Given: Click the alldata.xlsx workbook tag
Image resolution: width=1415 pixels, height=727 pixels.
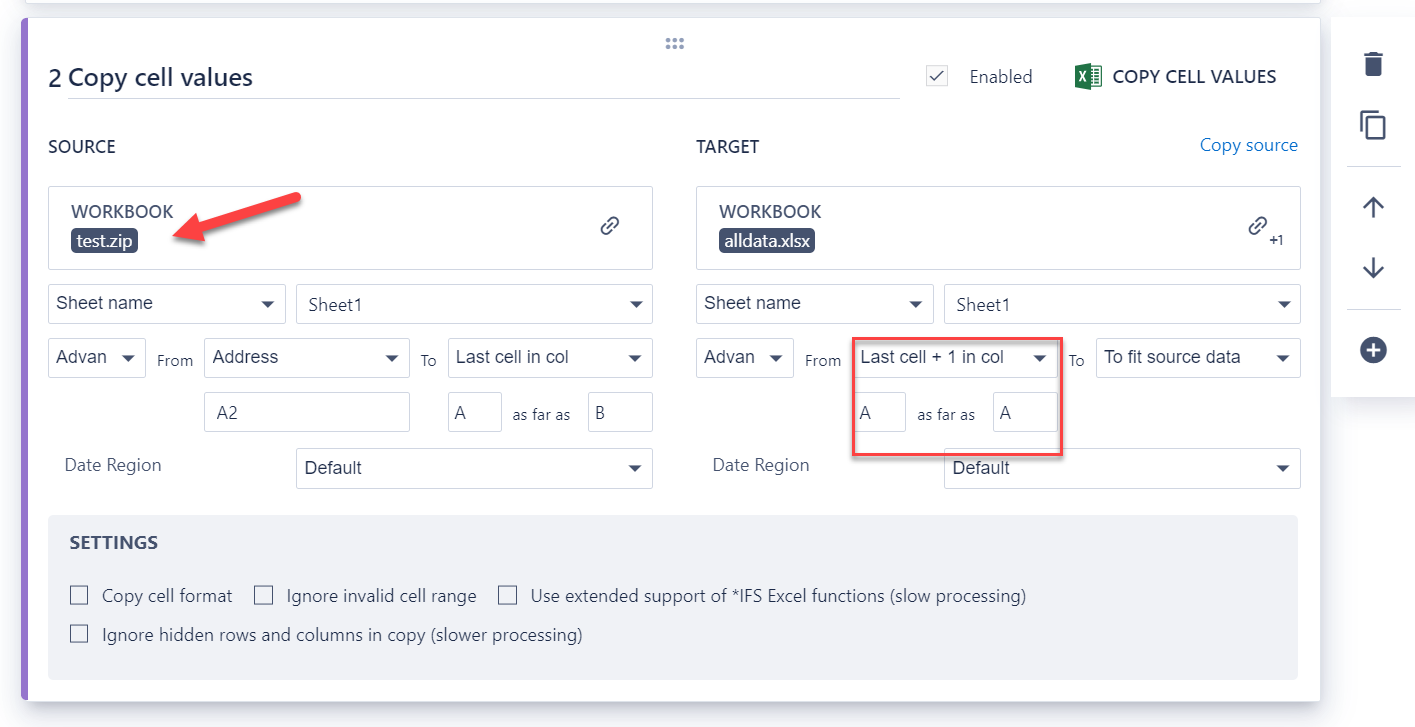Looking at the screenshot, I should coord(766,240).
